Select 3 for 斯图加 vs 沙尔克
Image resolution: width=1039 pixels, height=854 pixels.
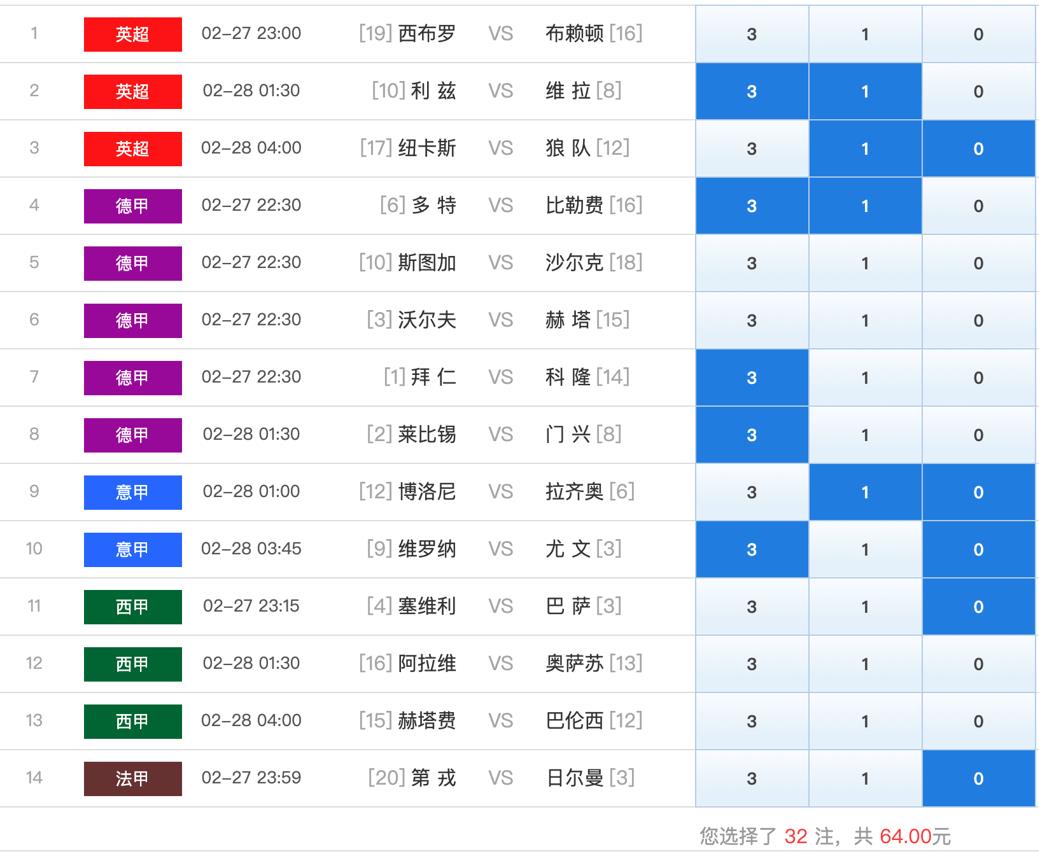pyautogui.click(x=752, y=263)
